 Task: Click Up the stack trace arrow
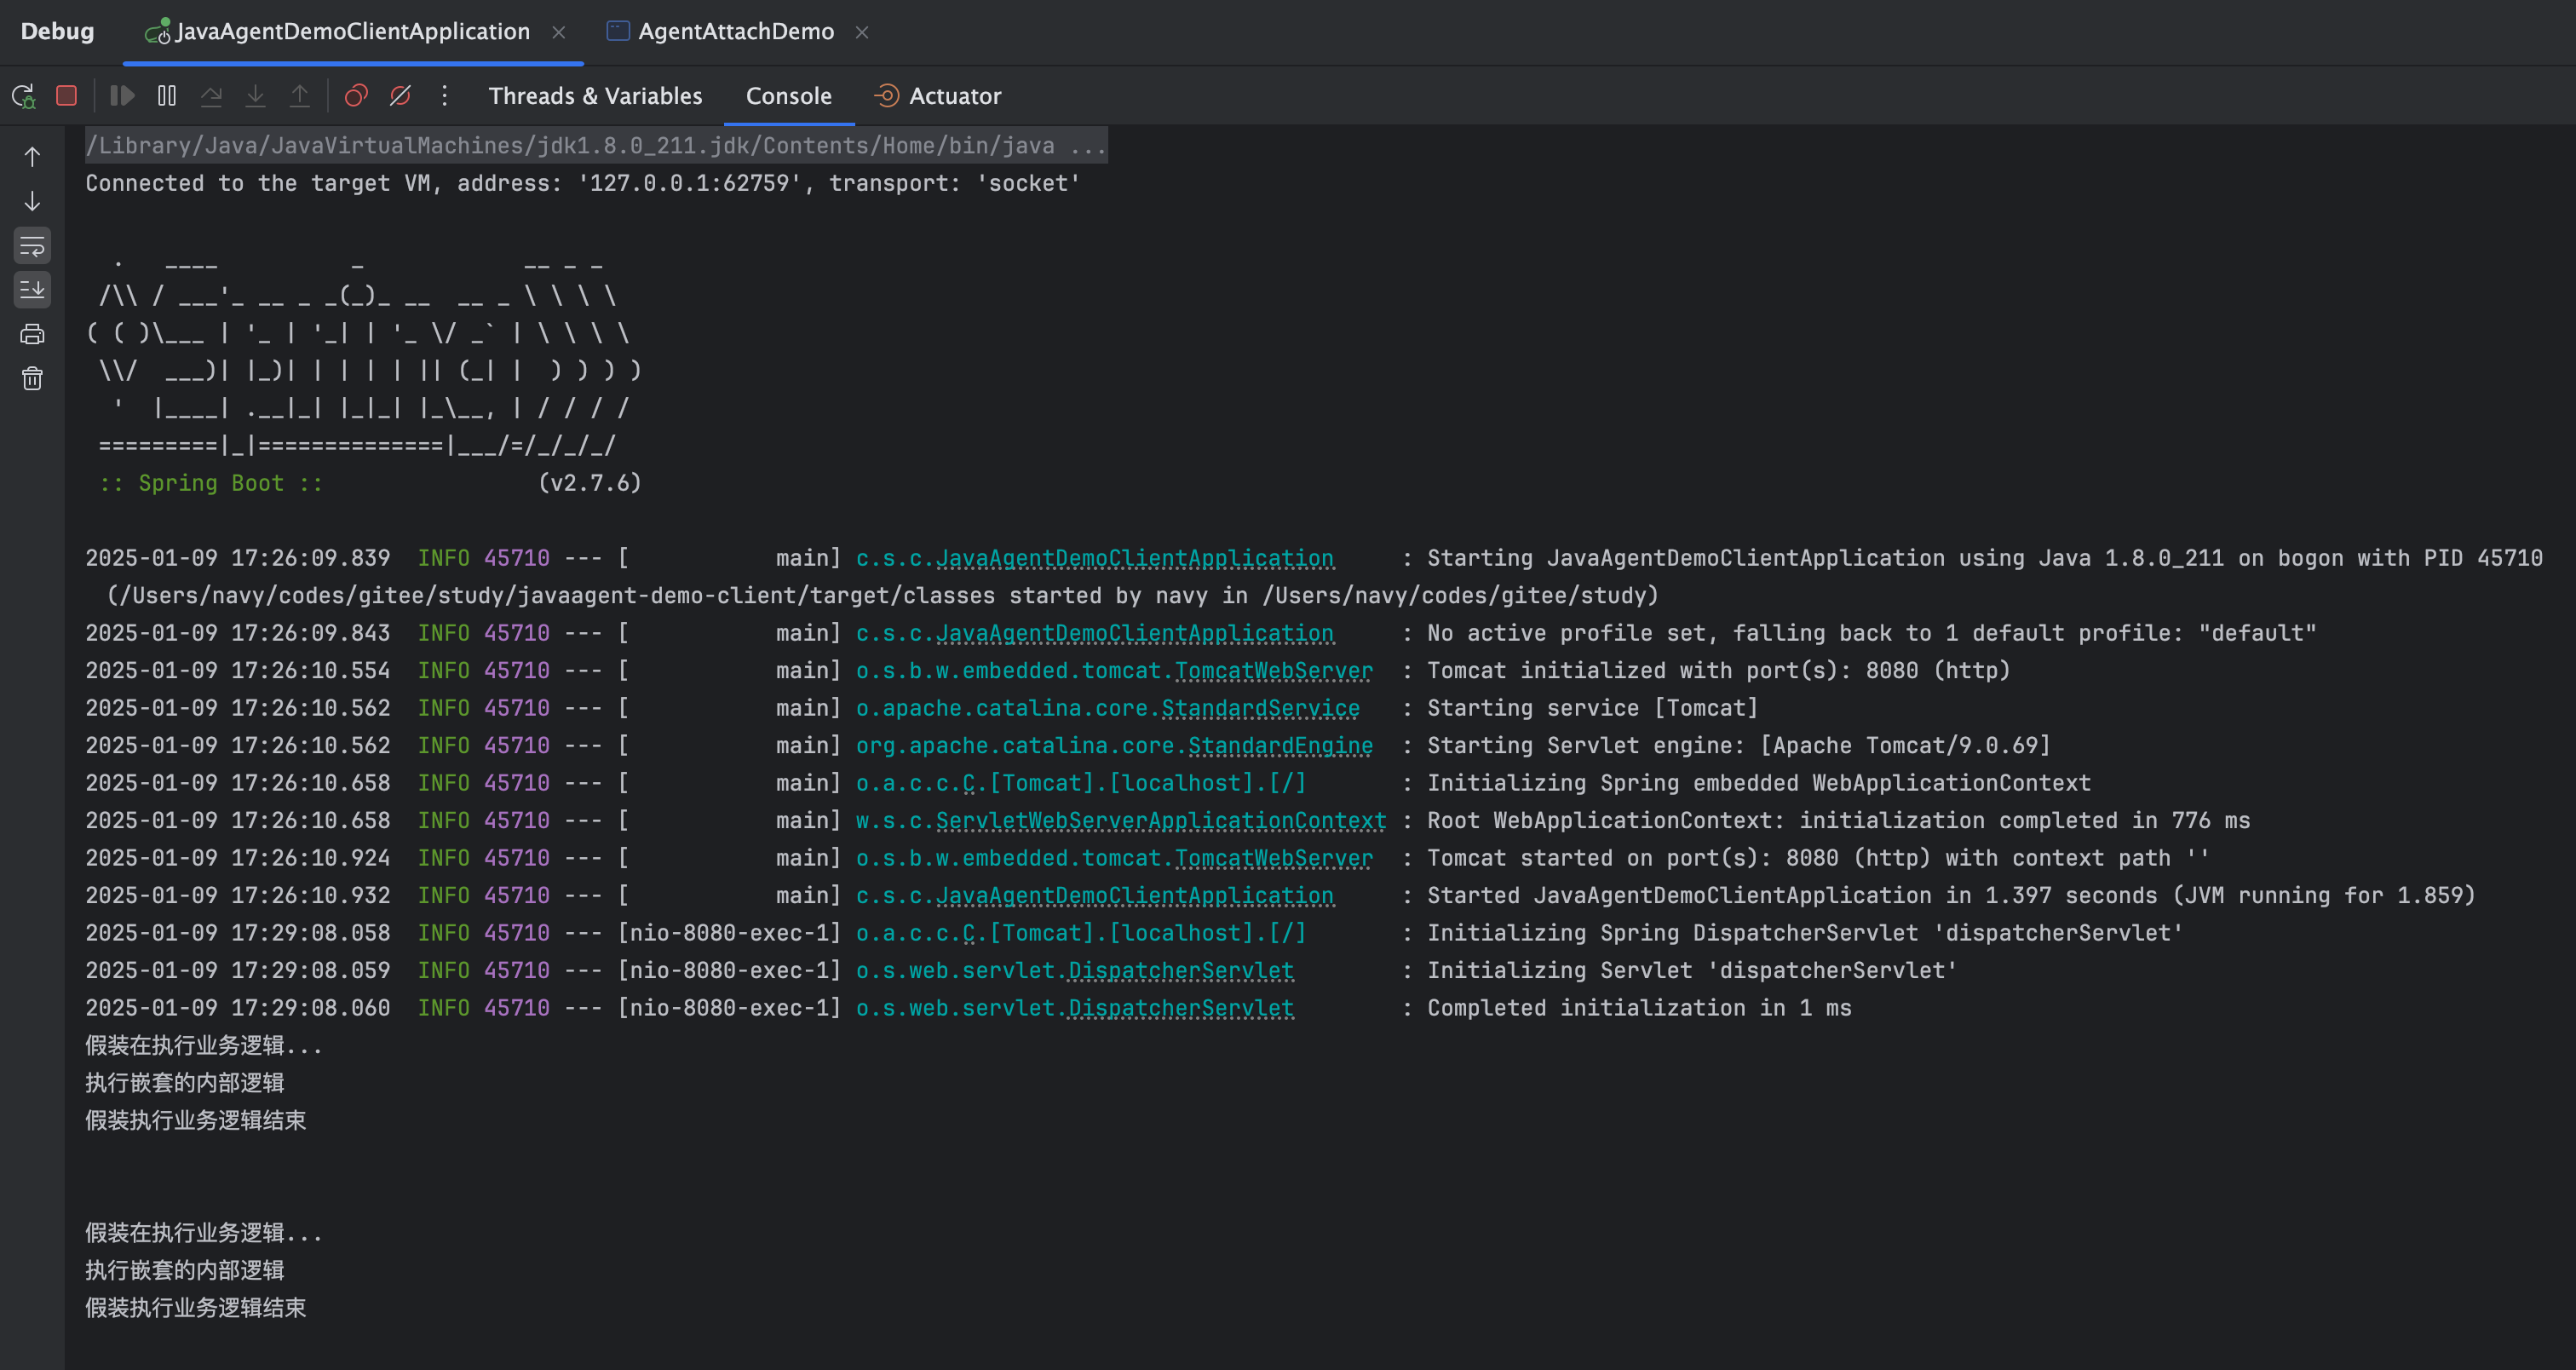click(x=32, y=157)
